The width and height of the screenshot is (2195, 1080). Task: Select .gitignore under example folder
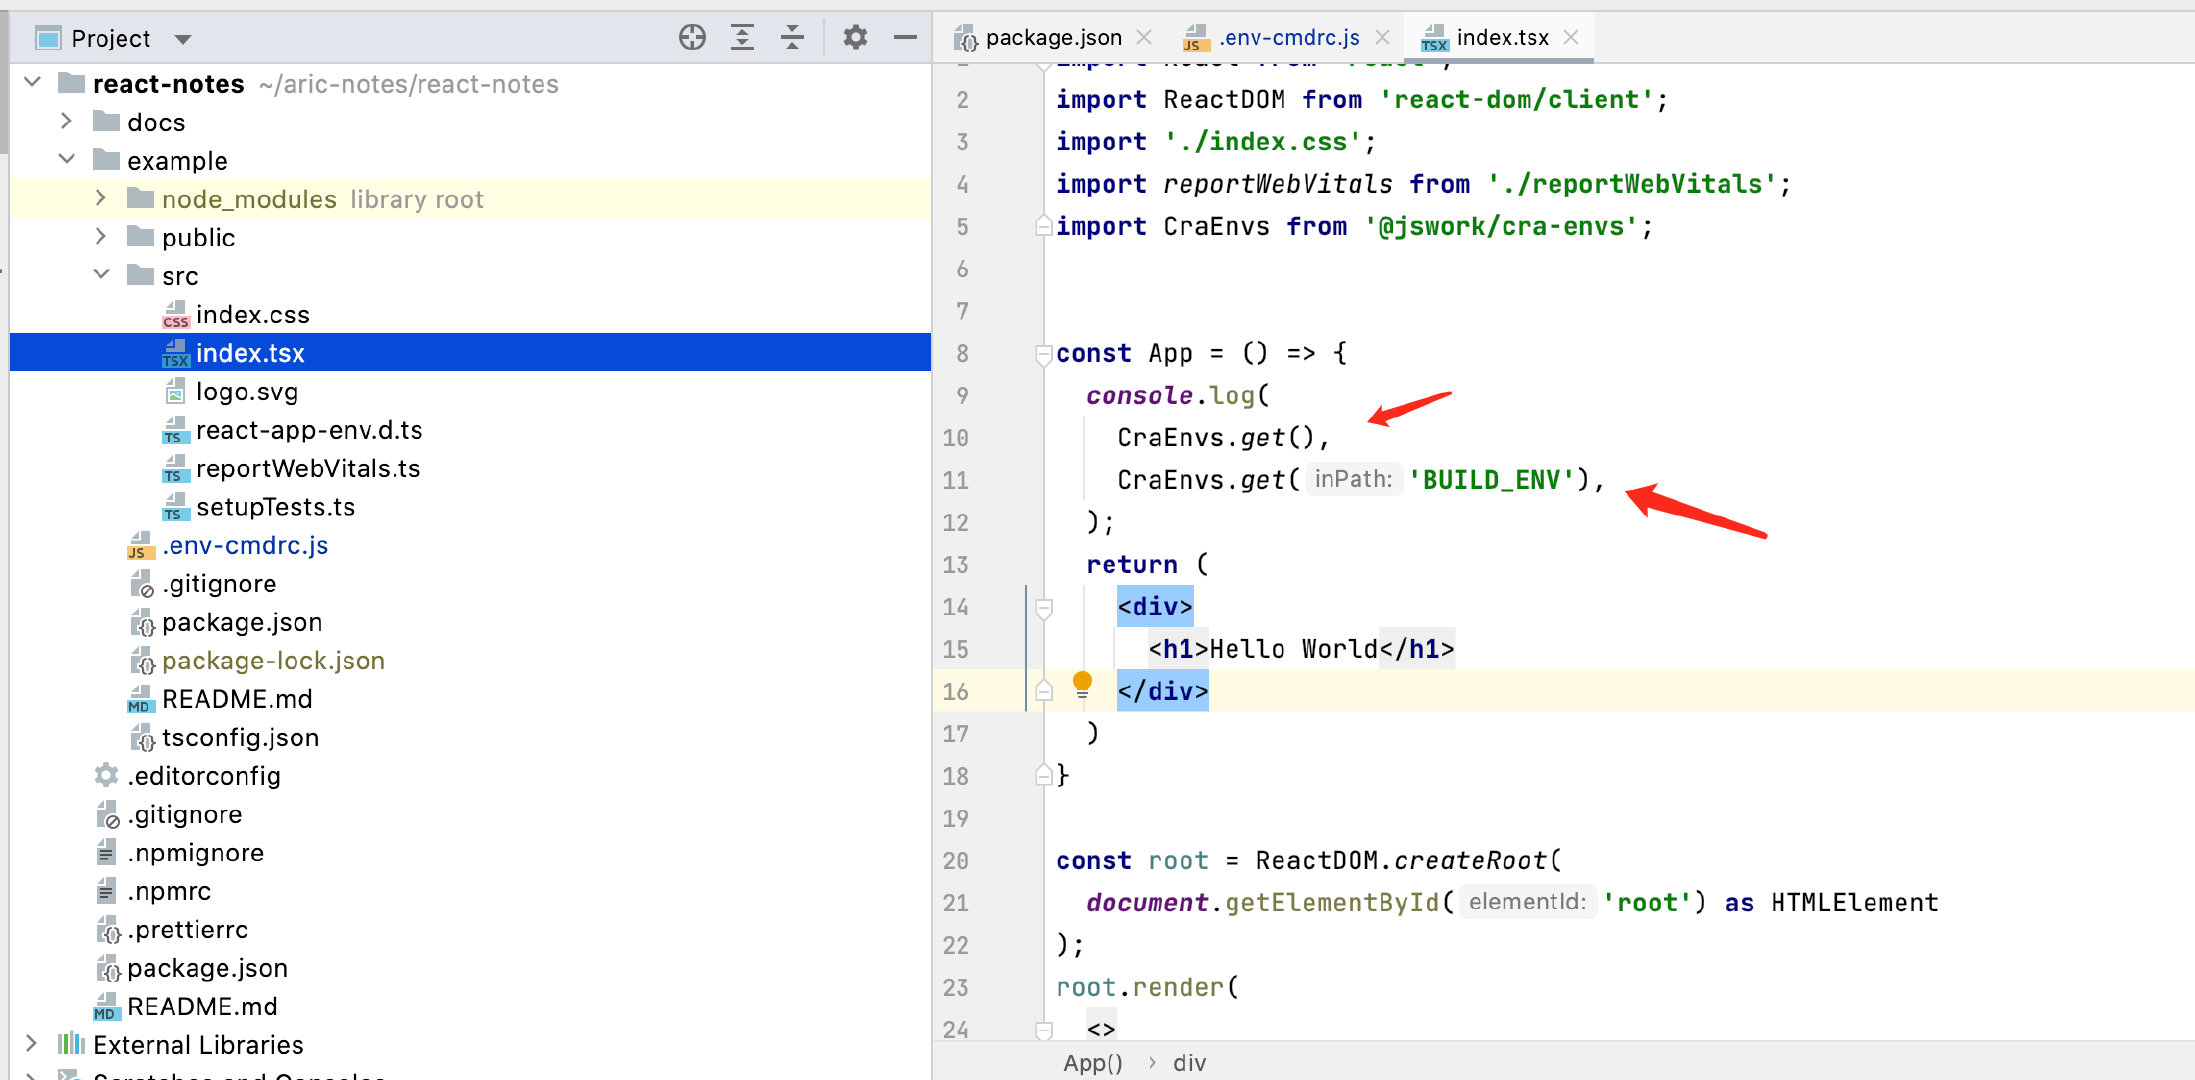pos(219,583)
